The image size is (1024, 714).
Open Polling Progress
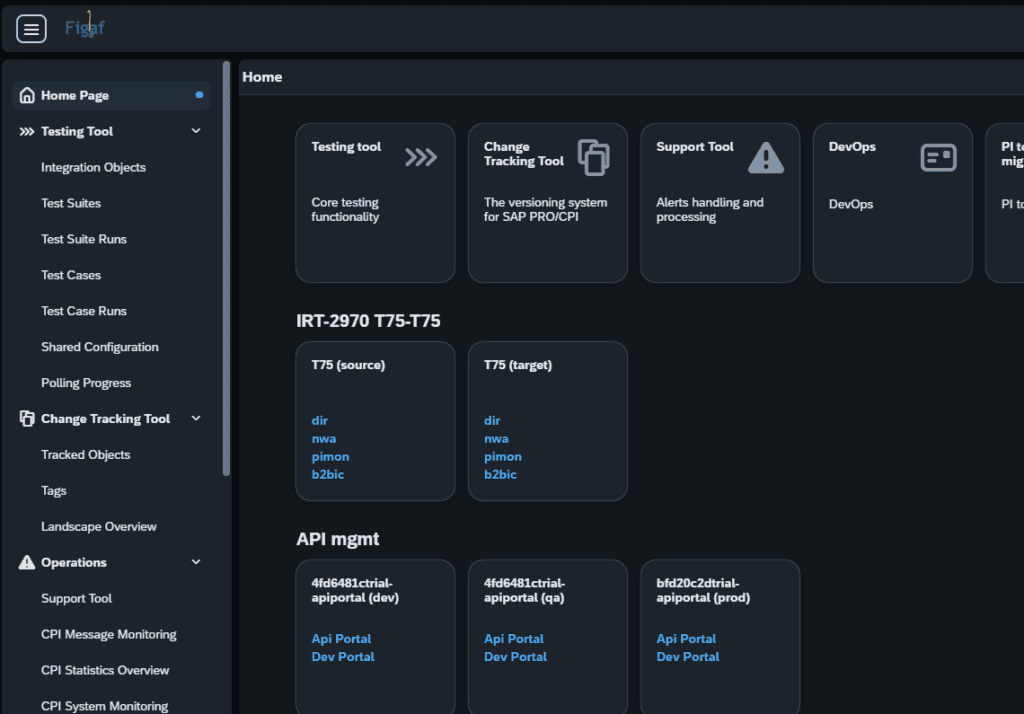click(x=86, y=383)
